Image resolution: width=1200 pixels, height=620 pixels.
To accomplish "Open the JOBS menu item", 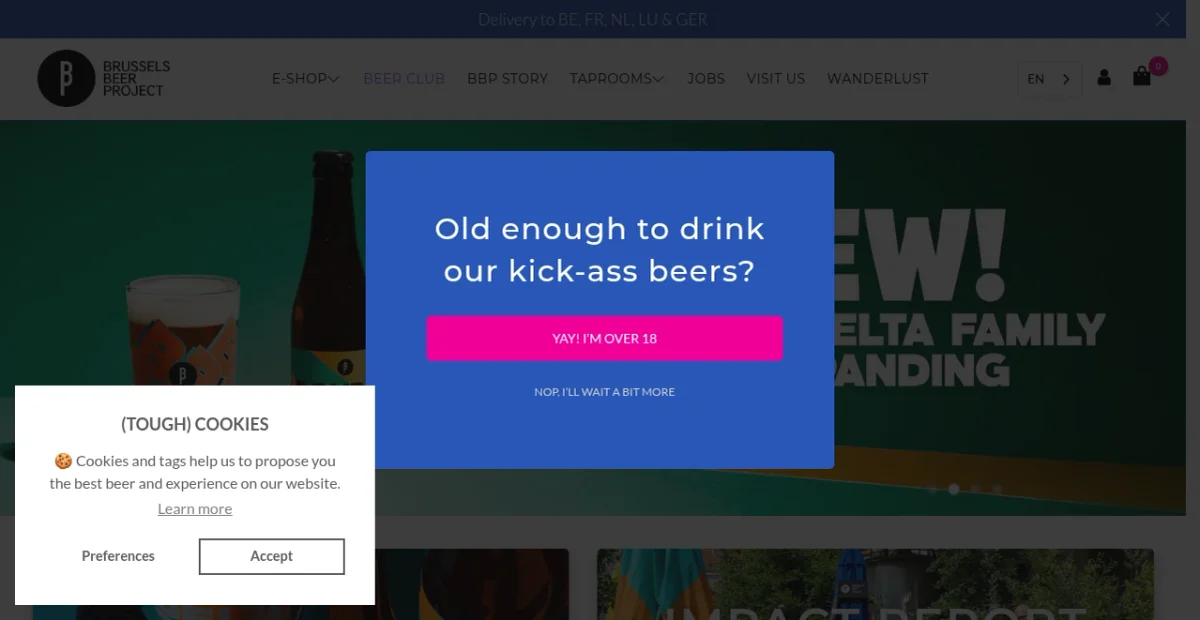I will click(706, 78).
